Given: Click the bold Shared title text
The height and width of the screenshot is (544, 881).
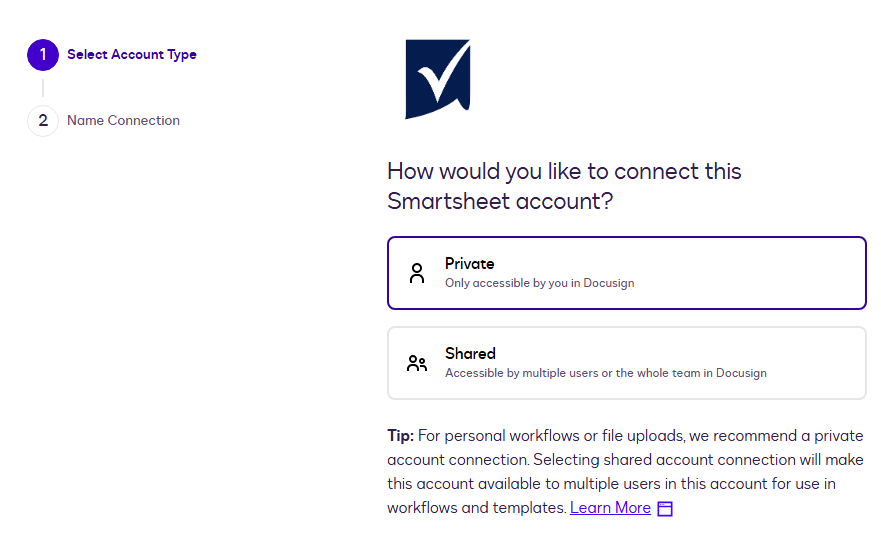Looking at the screenshot, I should [470, 354].
